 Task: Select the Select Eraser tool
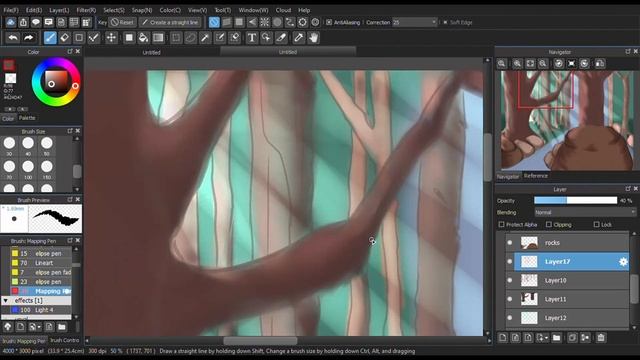coord(235,38)
